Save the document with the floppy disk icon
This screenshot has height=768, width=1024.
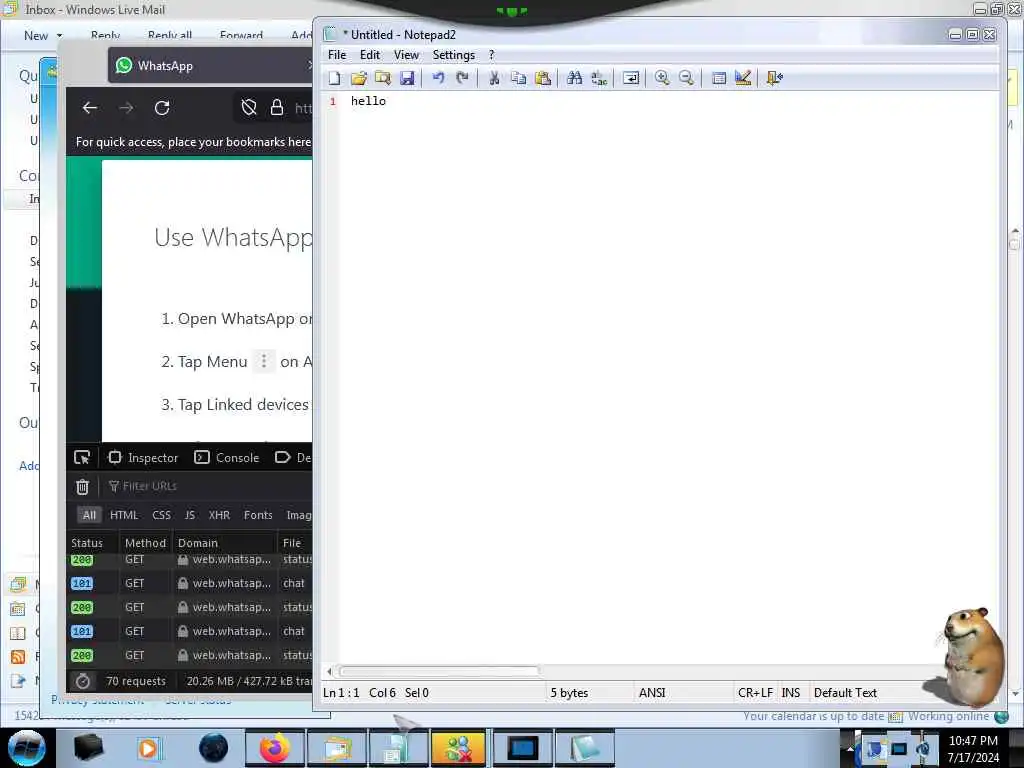[407, 78]
